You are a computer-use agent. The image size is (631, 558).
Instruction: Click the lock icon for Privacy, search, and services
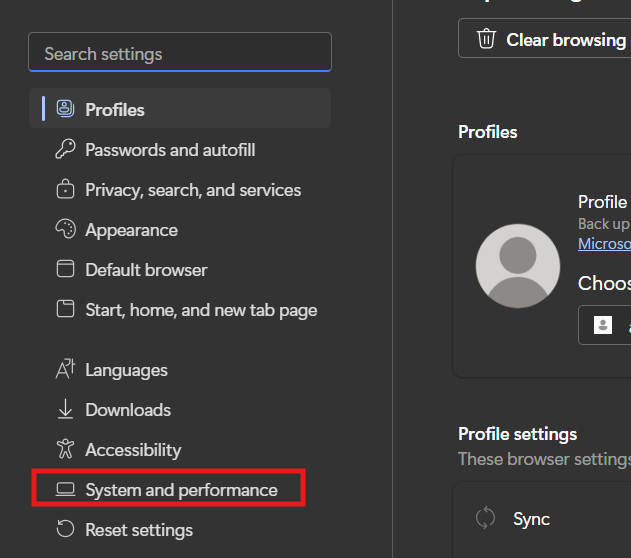[65, 189]
